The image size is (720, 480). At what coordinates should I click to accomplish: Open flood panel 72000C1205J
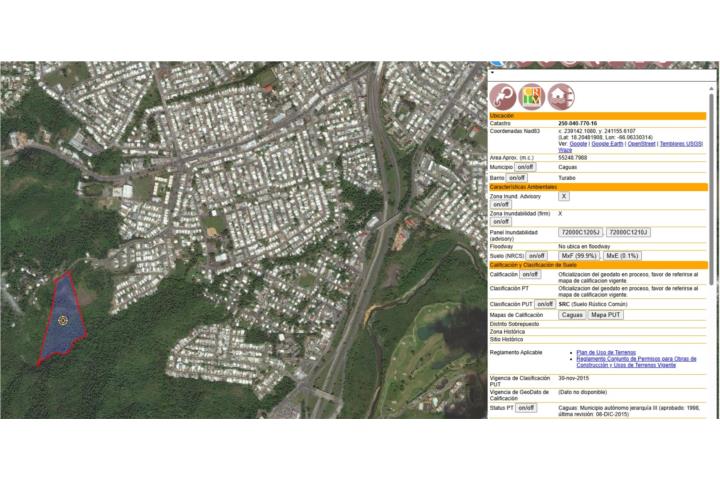click(x=580, y=232)
